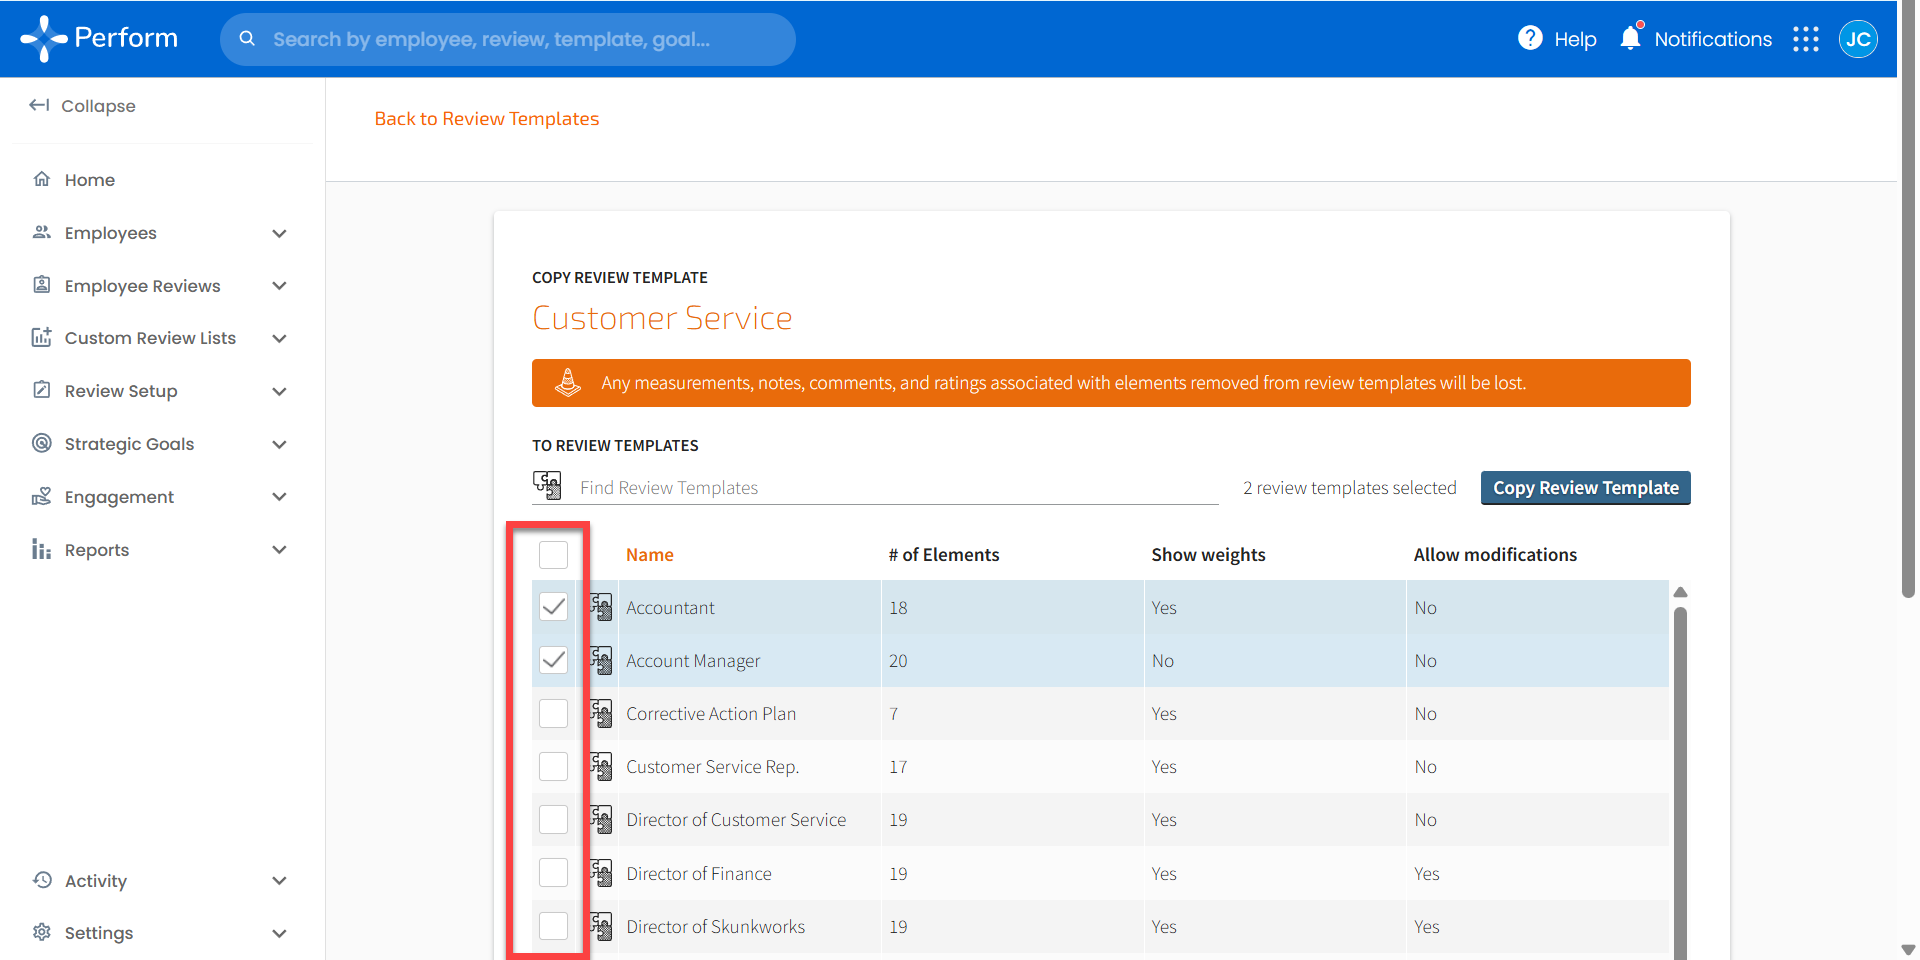Image resolution: width=1920 pixels, height=960 pixels.
Task: Open Strategic Goals in the sidebar
Action: click(129, 444)
